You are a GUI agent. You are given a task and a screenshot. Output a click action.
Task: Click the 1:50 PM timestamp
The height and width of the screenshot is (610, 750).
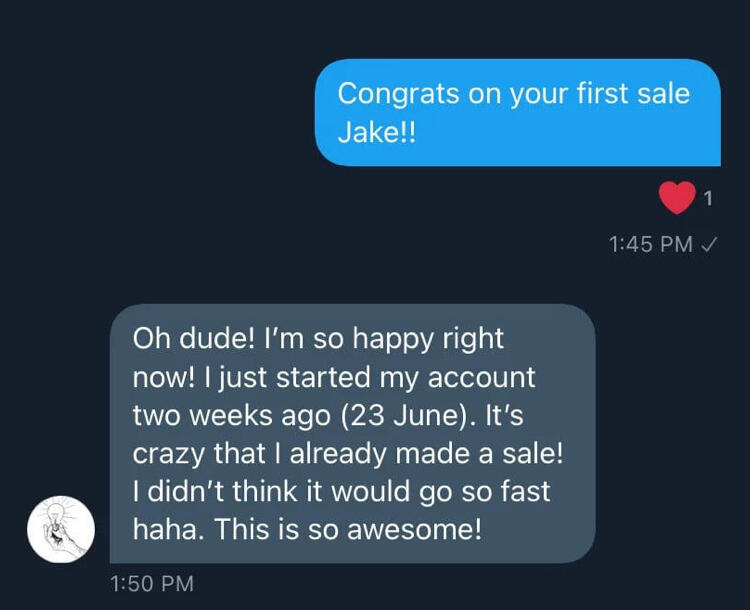tap(150, 582)
